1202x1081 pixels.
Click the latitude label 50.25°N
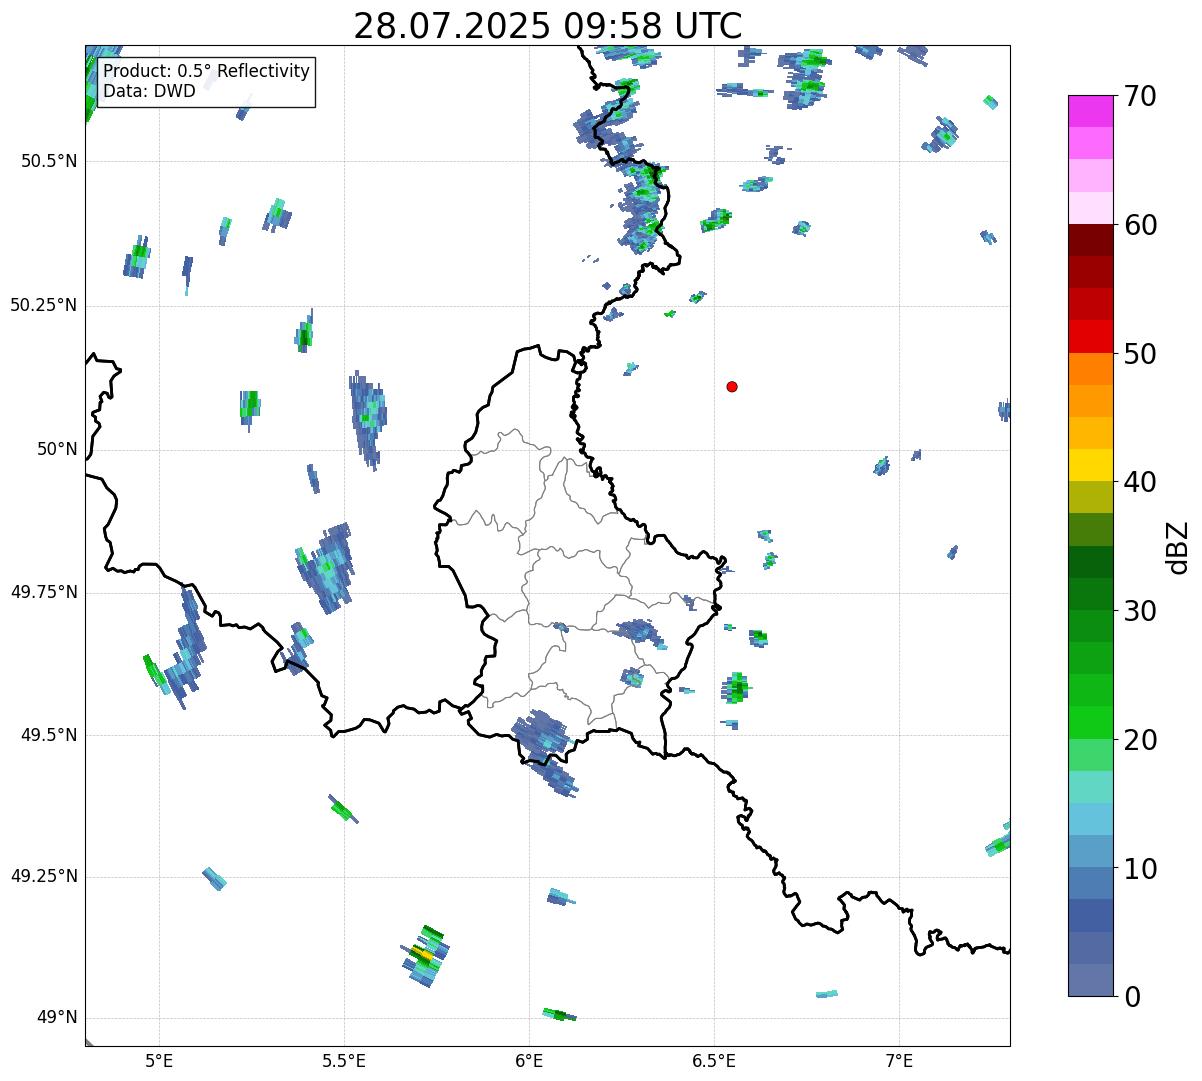click(x=44, y=305)
